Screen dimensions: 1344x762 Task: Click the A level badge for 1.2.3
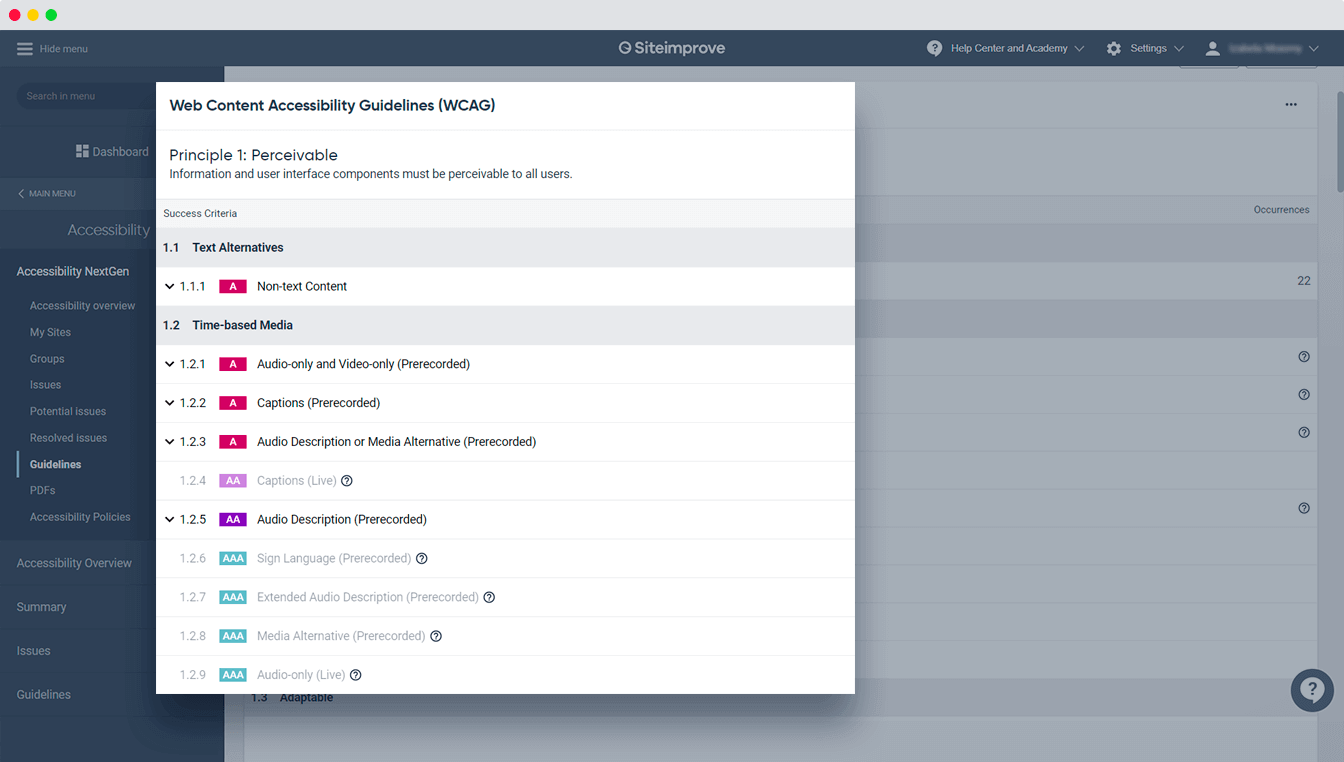tap(233, 442)
